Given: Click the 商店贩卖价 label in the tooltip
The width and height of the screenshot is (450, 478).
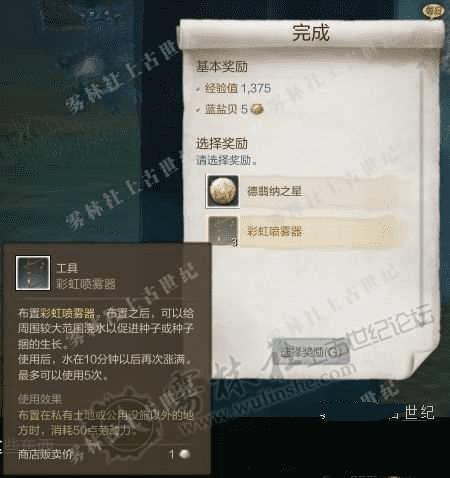Looking at the screenshot, I should (45, 454).
